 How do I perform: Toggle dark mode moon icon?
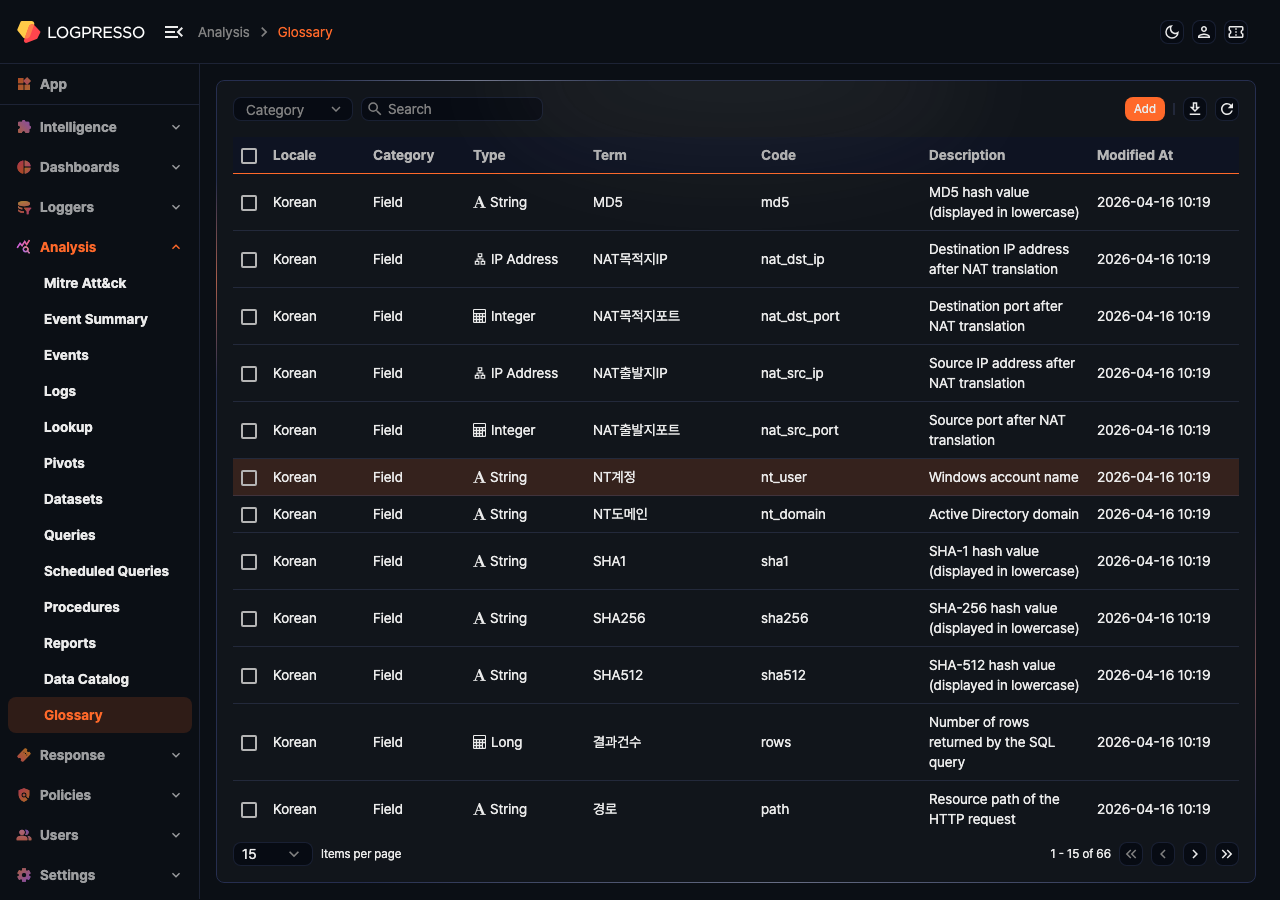coord(1172,32)
